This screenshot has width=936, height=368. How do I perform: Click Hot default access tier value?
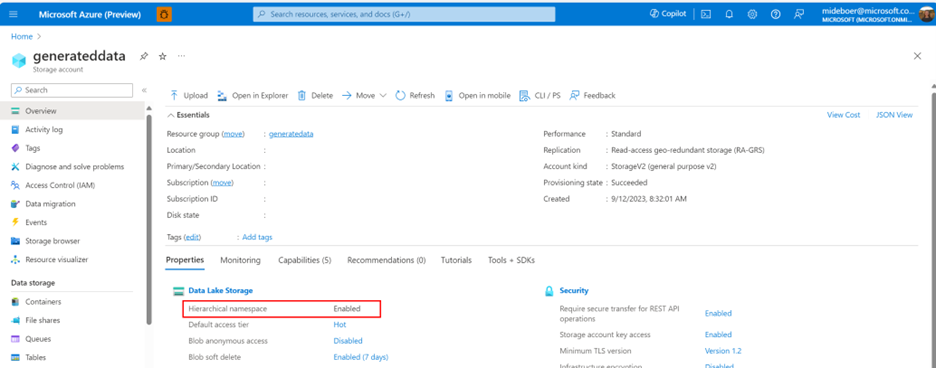point(340,325)
